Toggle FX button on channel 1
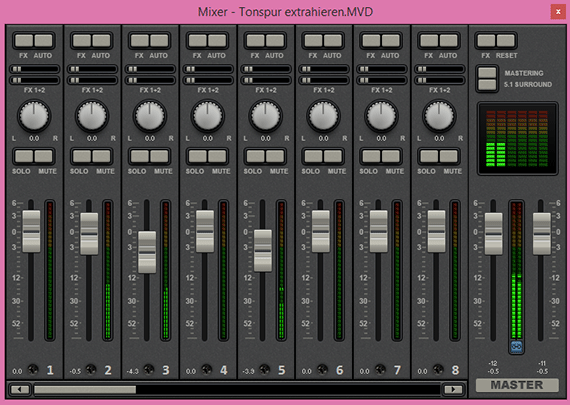Image resolution: width=570 pixels, height=405 pixels. point(24,41)
